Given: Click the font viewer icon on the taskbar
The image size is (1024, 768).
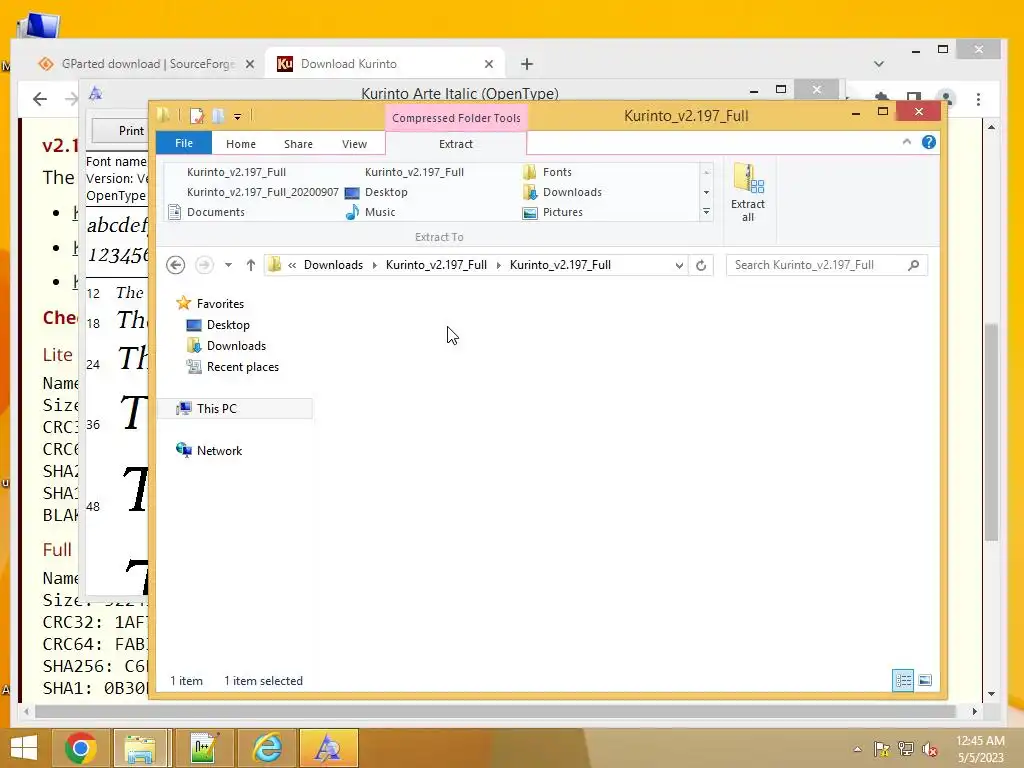Looking at the screenshot, I should 328,748.
